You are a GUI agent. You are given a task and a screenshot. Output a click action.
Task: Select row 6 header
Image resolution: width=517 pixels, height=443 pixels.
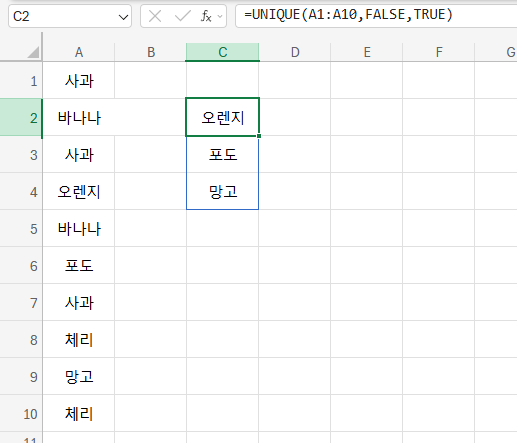21,265
